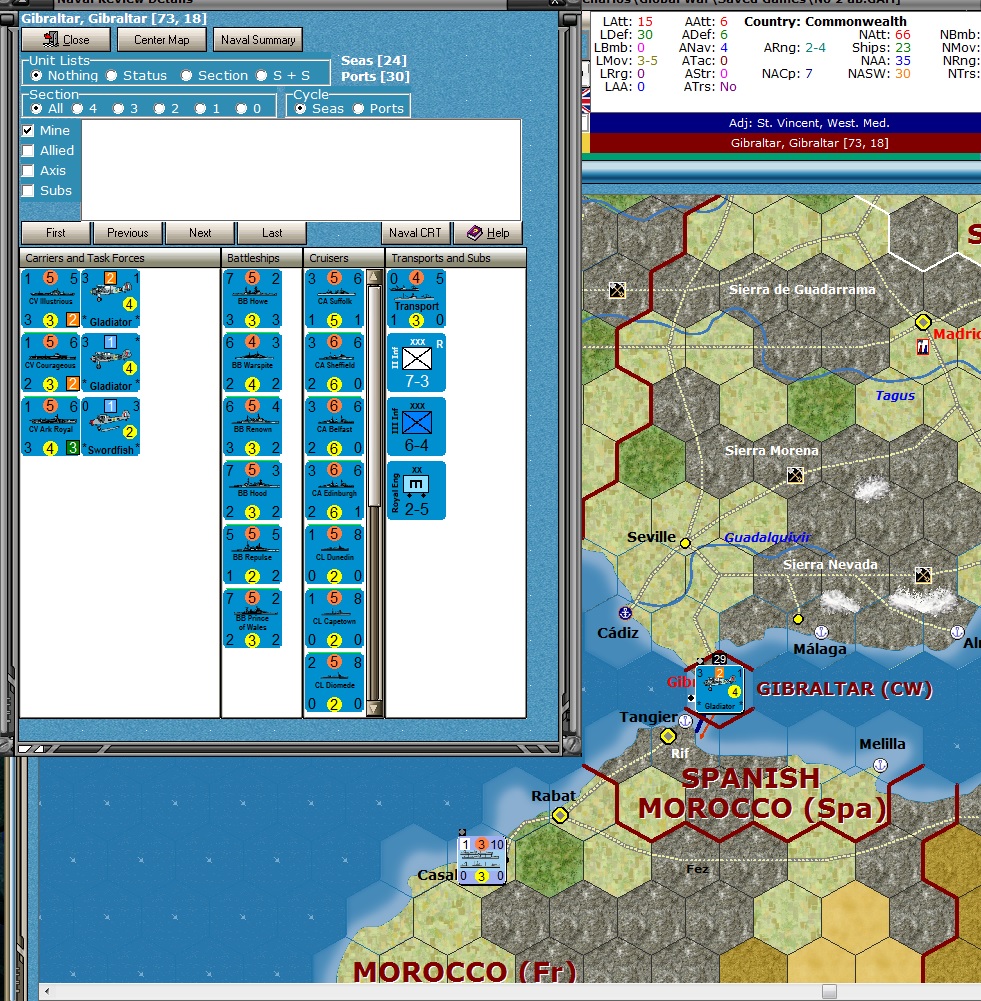Select the BB Repulse battleship counter

coord(253,554)
